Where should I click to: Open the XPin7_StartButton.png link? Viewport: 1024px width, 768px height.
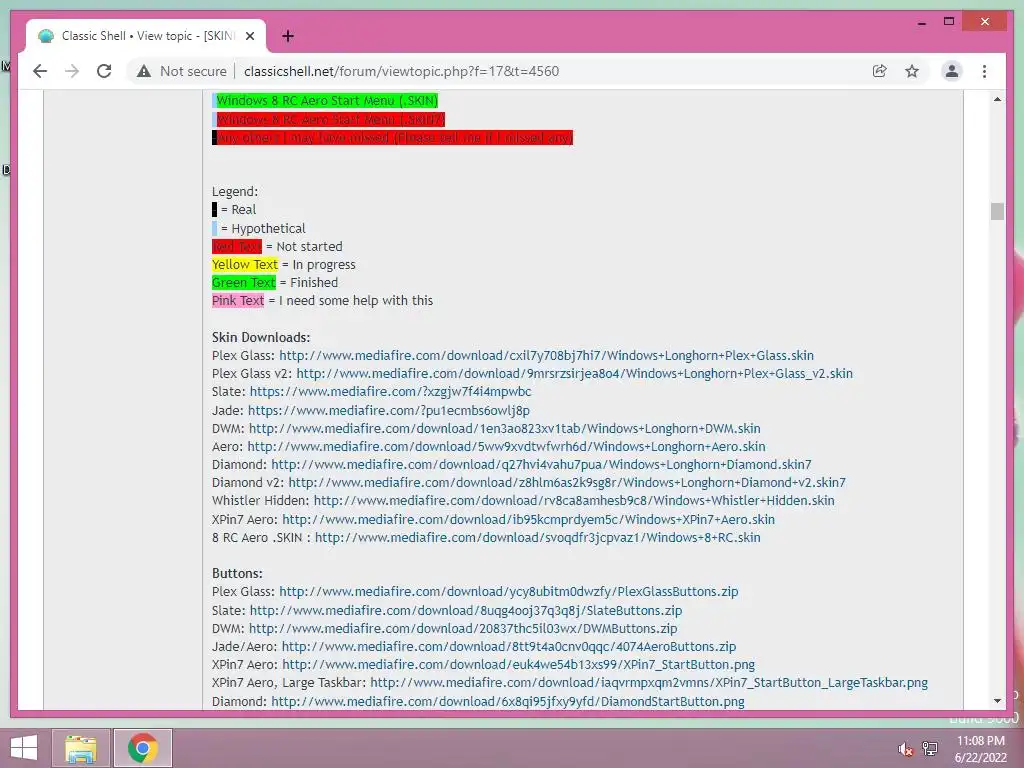519,665
